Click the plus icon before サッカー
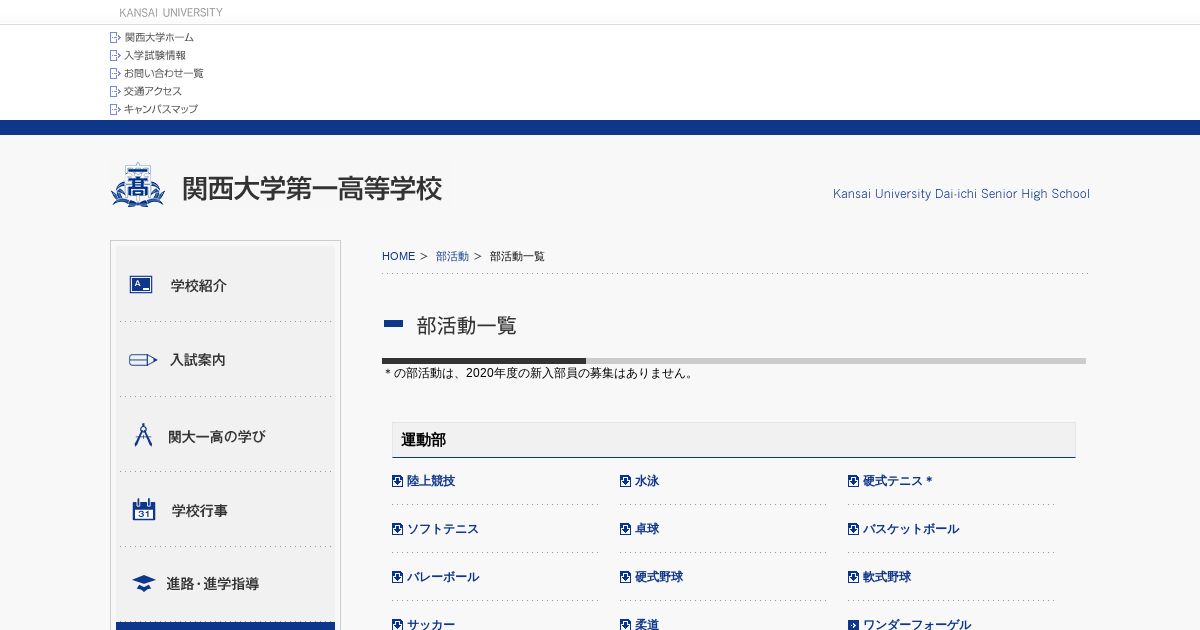This screenshot has height=630, width=1200. pos(397,625)
